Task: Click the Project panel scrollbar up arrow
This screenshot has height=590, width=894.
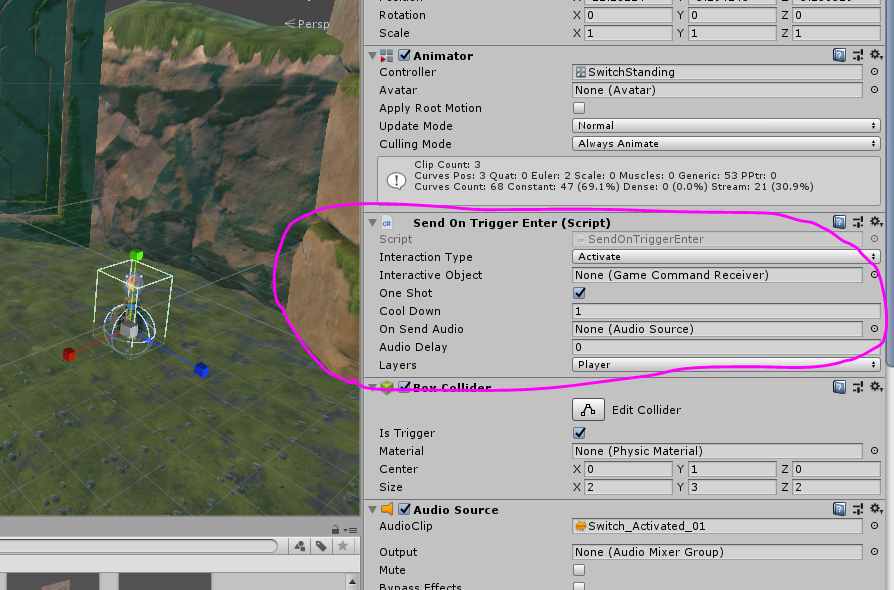Action: (x=352, y=581)
